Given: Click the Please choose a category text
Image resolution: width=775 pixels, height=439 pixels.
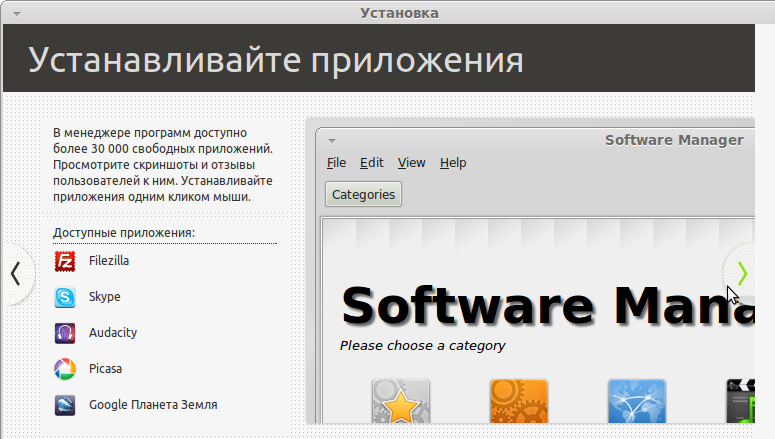Looking at the screenshot, I should 423,346.
